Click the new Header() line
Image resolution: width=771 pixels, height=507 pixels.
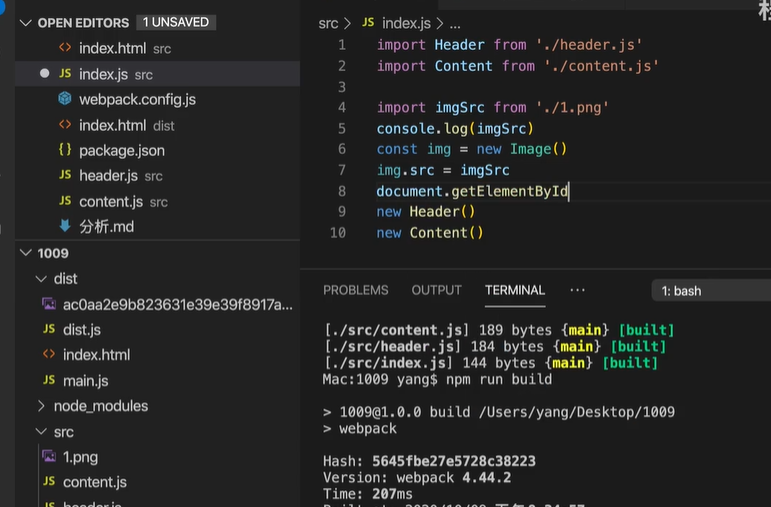pyautogui.click(x=426, y=211)
